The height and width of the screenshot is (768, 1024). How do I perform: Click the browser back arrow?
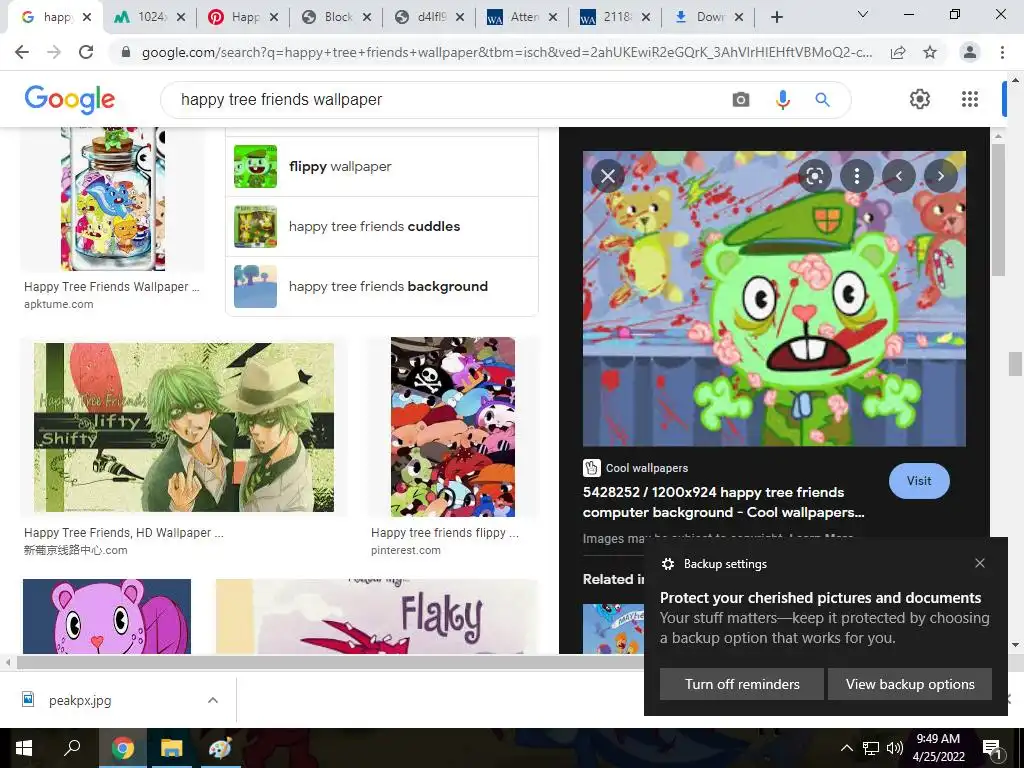coord(22,52)
